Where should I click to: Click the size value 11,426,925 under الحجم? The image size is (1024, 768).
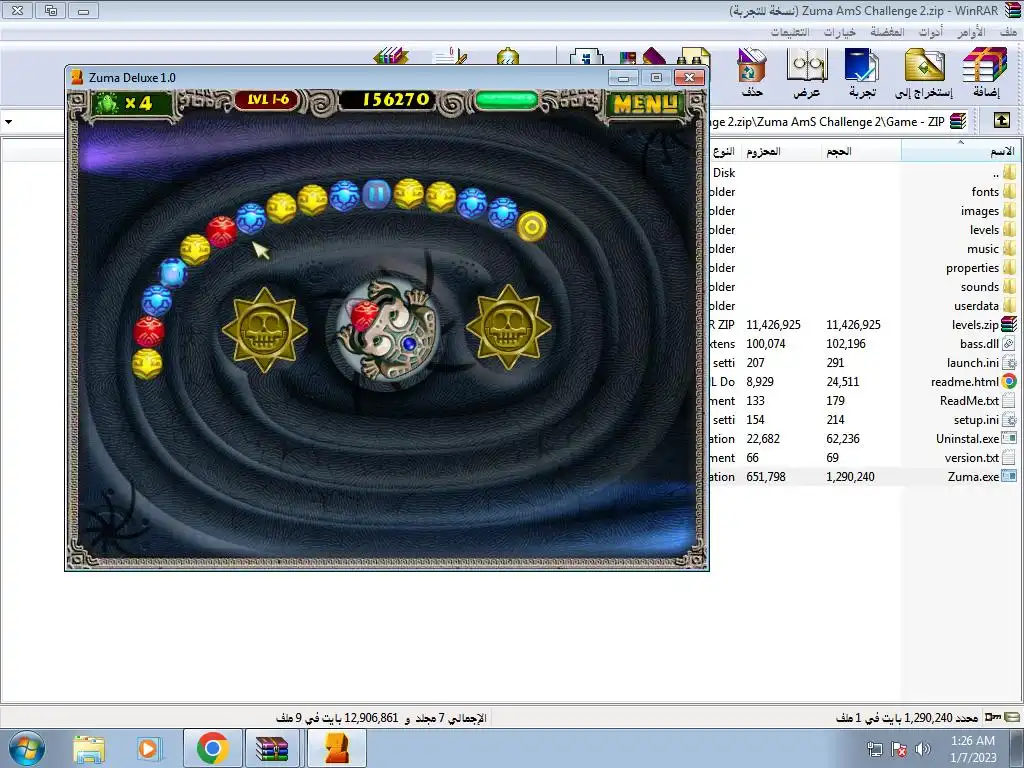click(x=854, y=325)
